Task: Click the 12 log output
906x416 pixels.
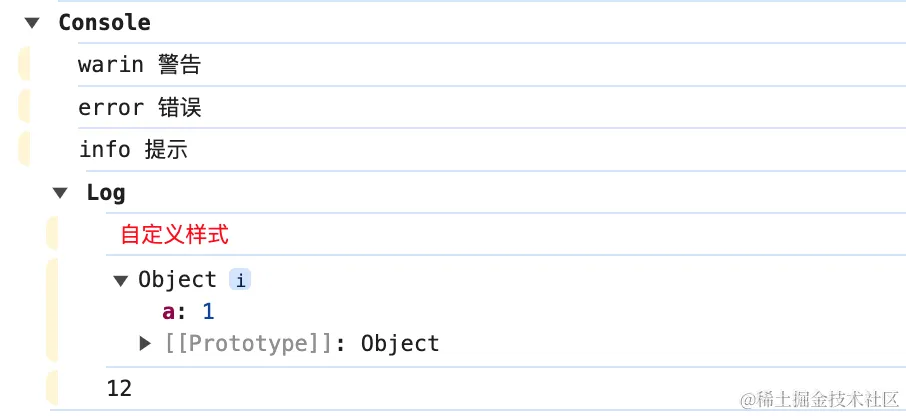Action: (120, 388)
